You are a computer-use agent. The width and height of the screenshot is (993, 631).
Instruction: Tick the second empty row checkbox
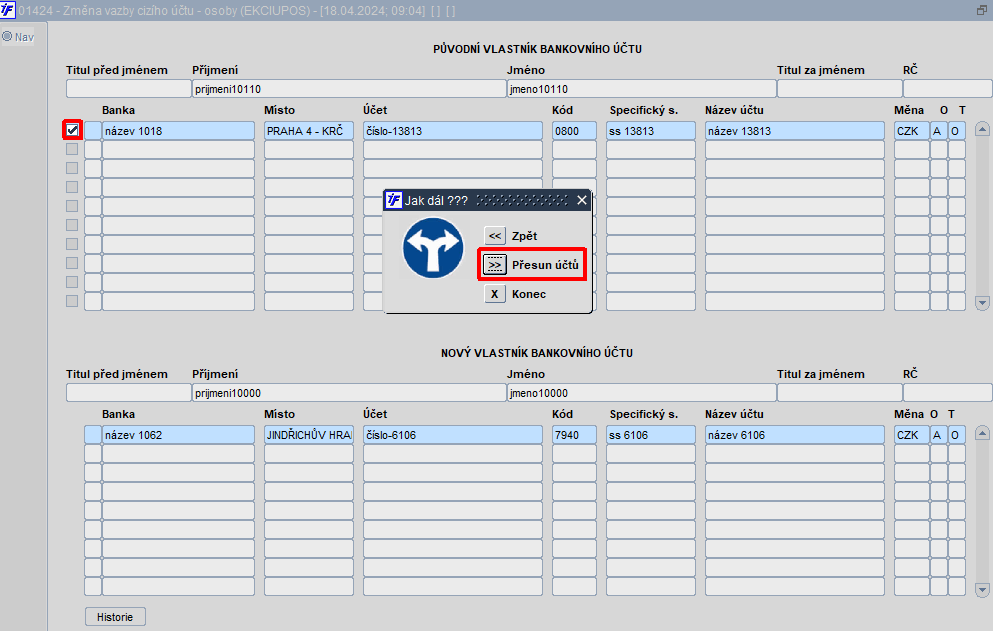tap(72, 168)
